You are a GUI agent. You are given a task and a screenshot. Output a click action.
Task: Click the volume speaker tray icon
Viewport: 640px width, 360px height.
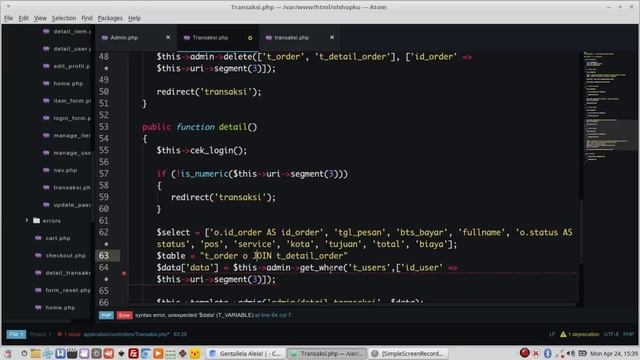(571, 353)
